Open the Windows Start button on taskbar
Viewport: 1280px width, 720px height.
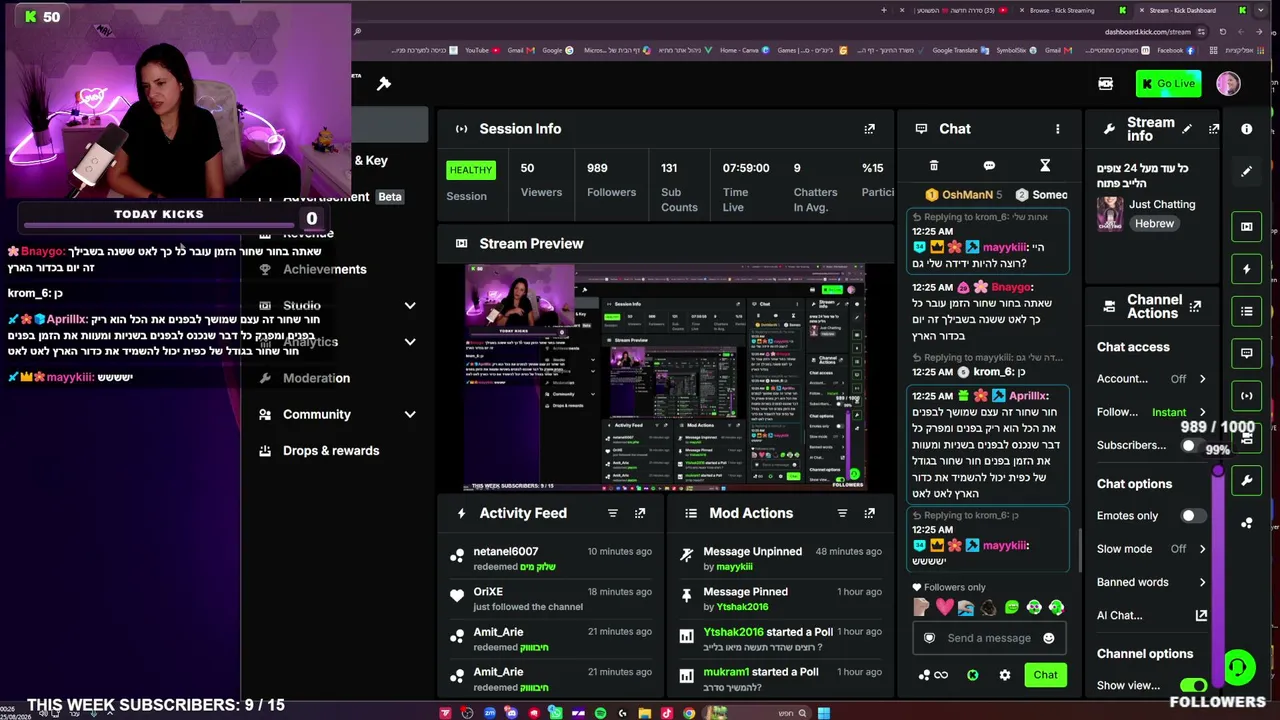(823, 713)
